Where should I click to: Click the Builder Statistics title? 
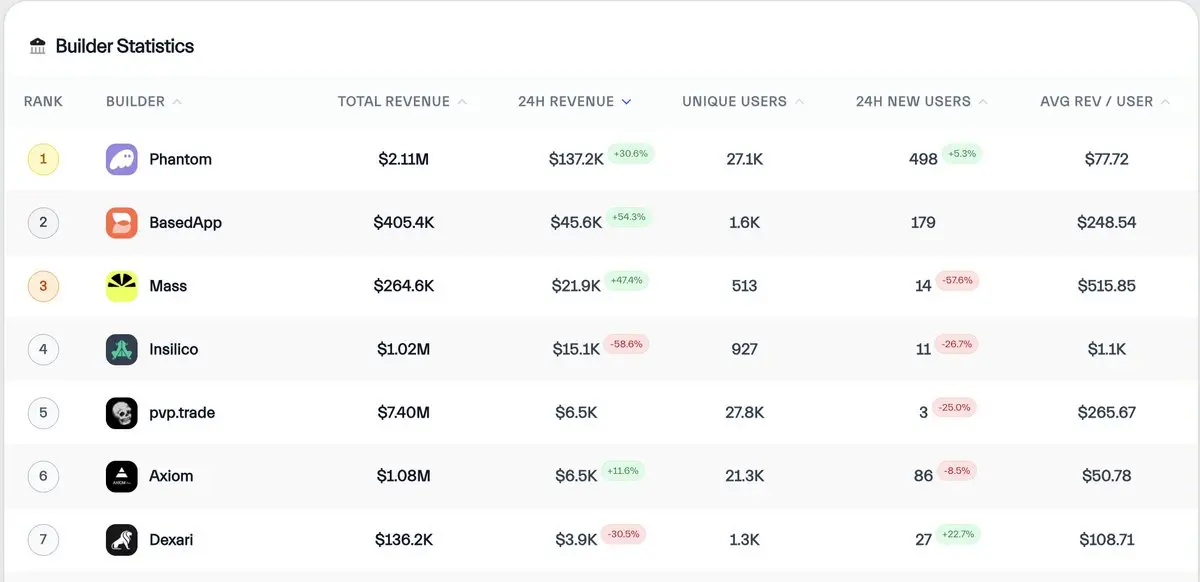click(x=125, y=46)
